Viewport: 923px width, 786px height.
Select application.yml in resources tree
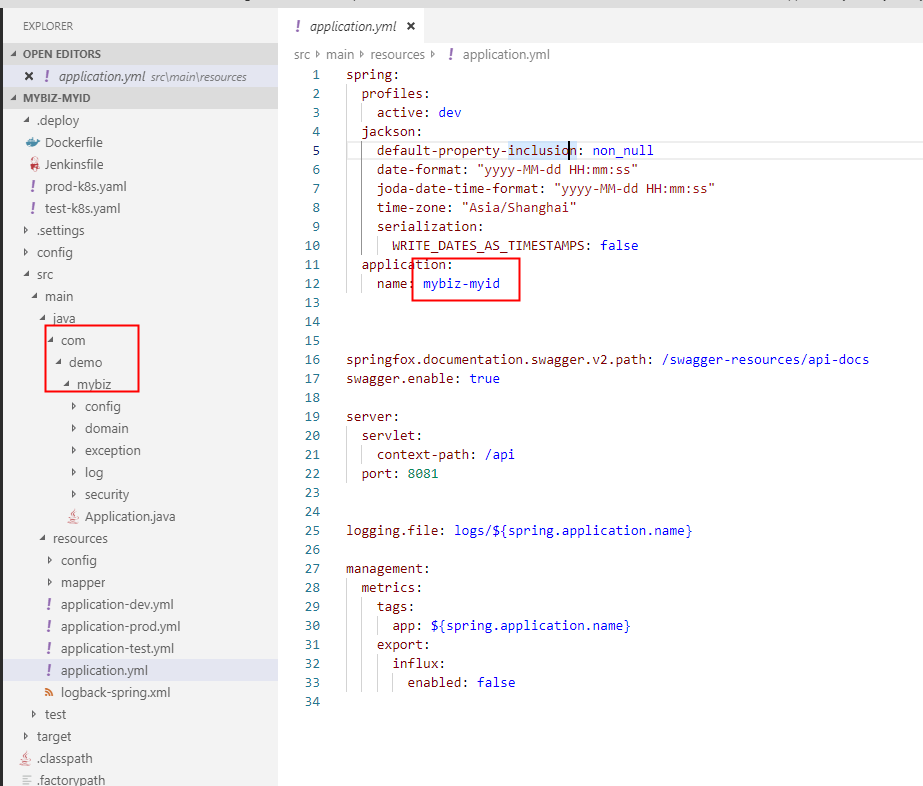[104, 670]
